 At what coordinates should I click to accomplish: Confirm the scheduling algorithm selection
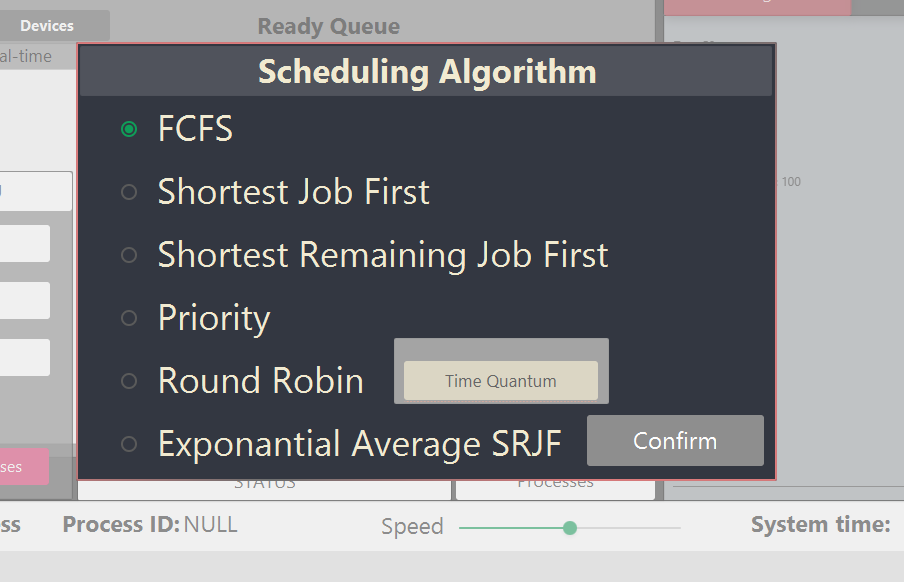[x=675, y=441]
